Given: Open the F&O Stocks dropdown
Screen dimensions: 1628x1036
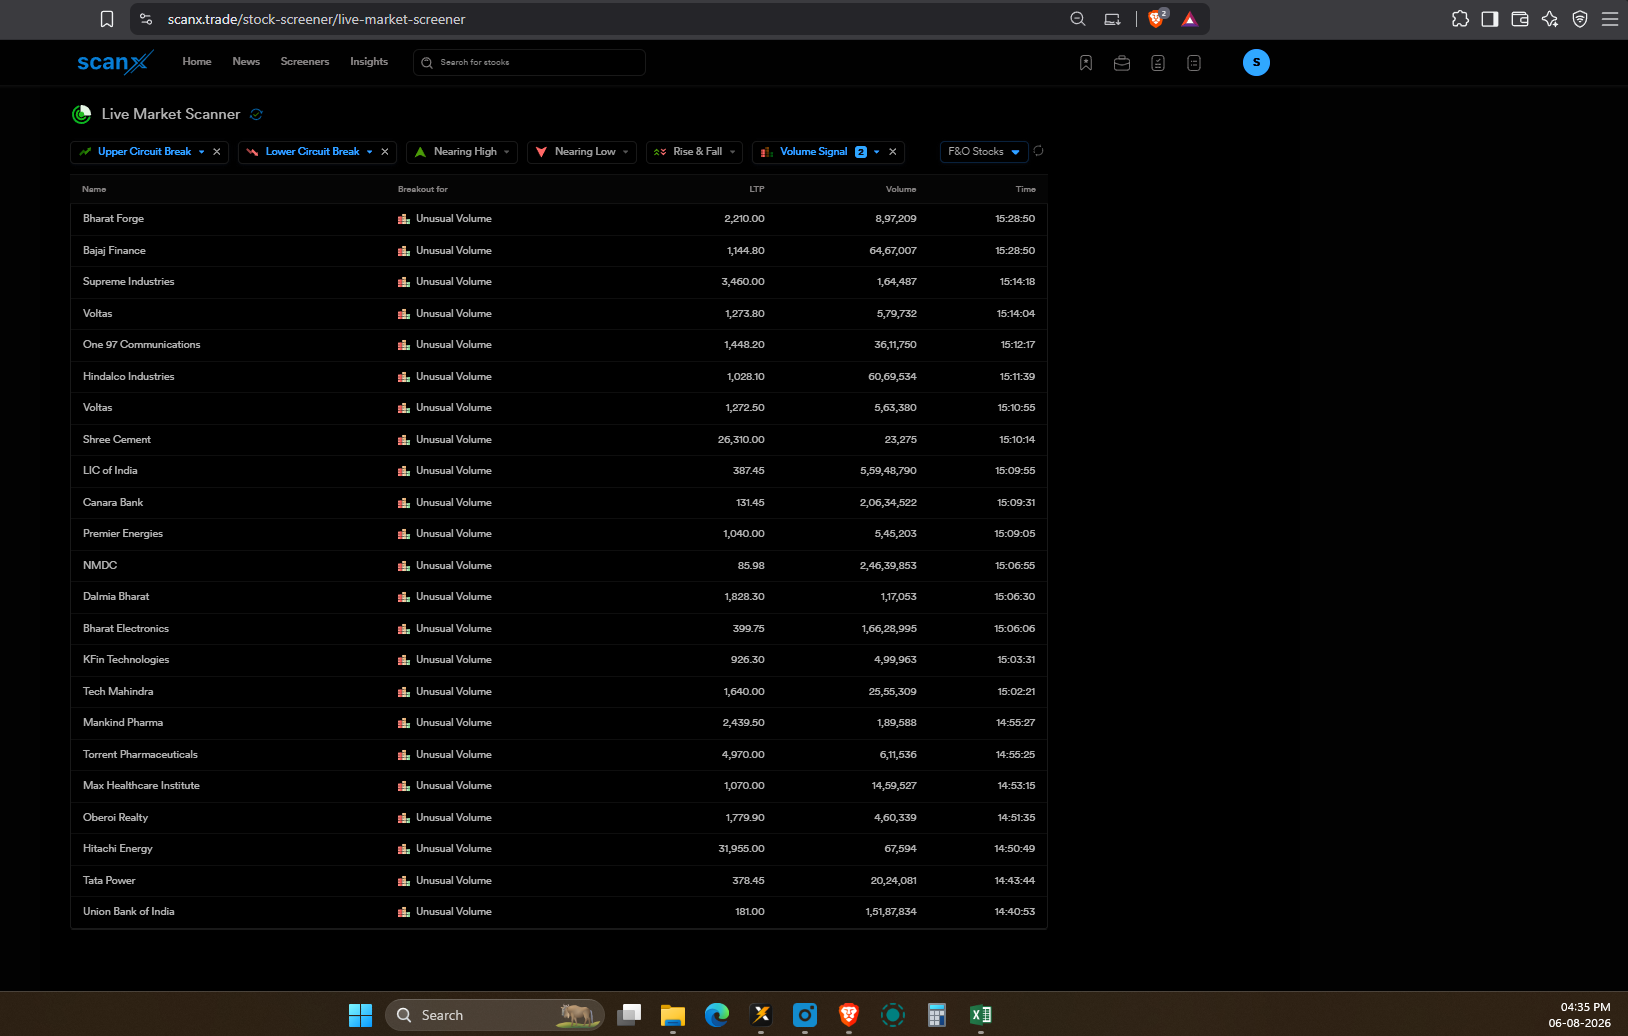Looking at the screenshot, I should coord(984,152).
